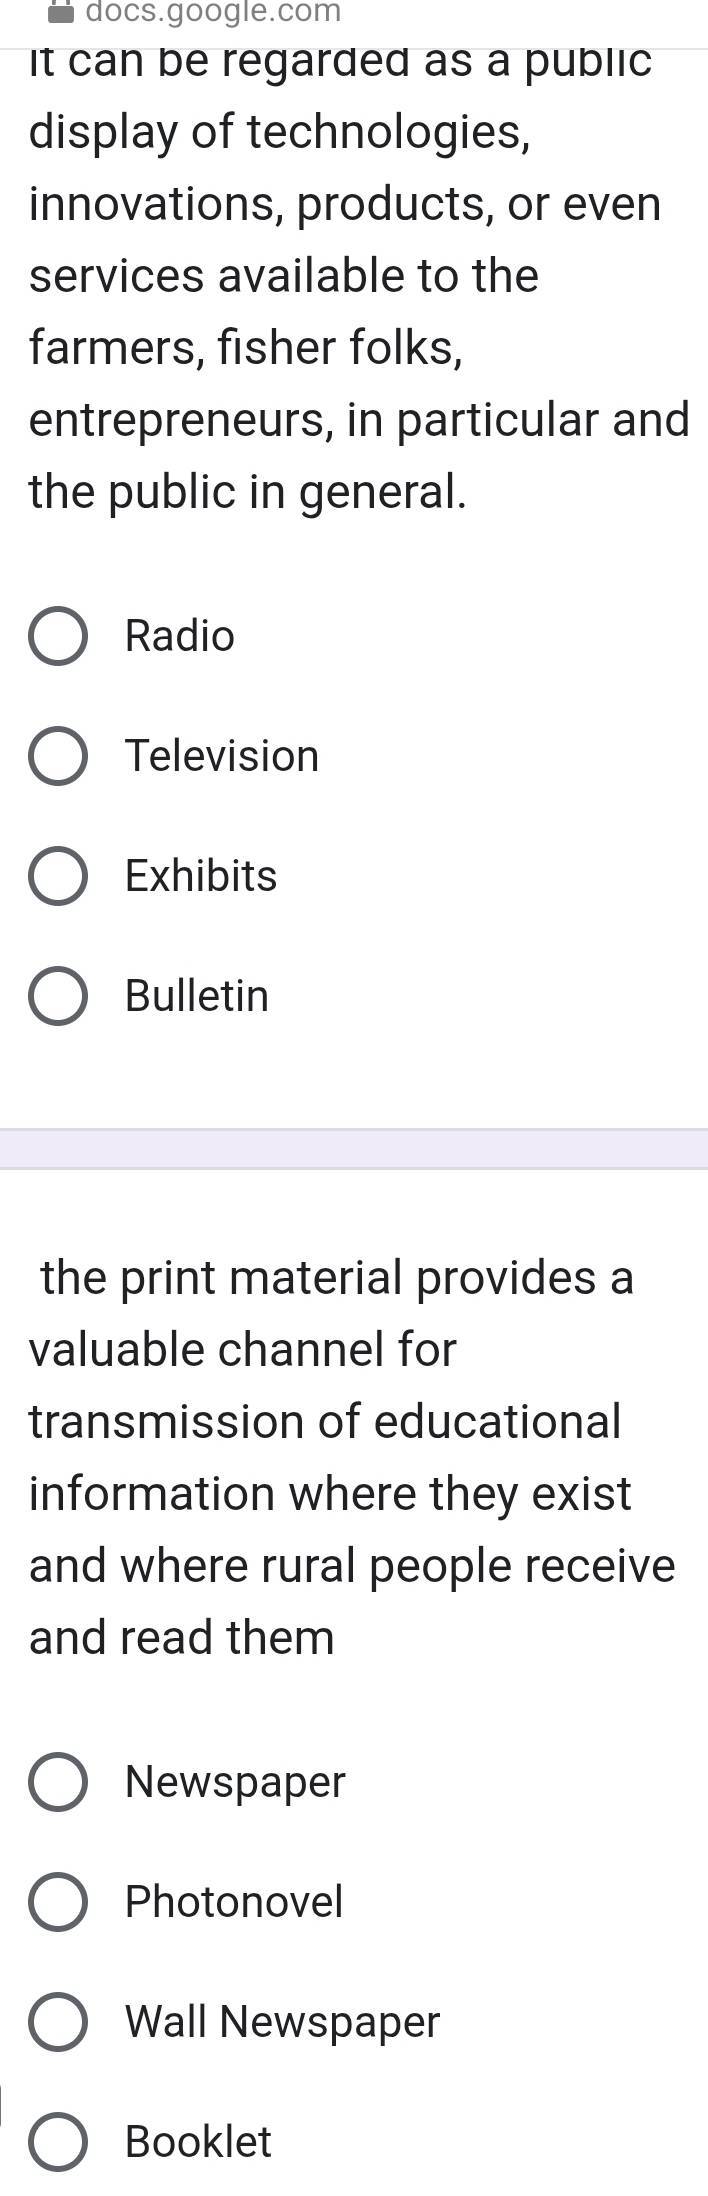
Task: Tap the 'Newspaper' option label text
Action: (x=235, y=1783)
